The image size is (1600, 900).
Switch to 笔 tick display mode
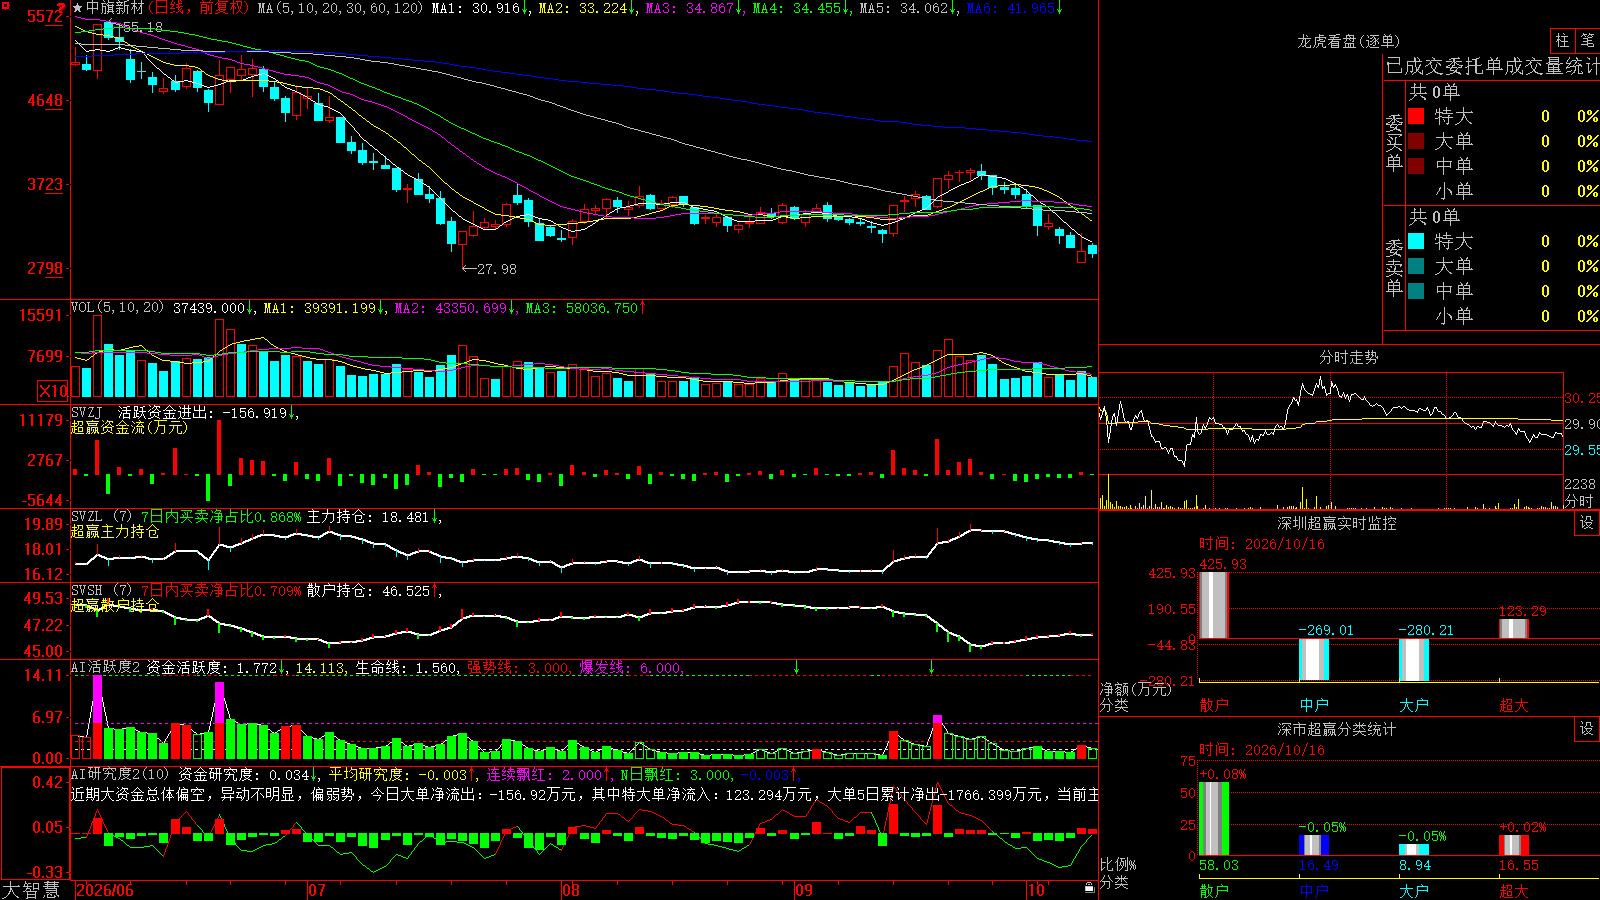tap(1587, 41)
